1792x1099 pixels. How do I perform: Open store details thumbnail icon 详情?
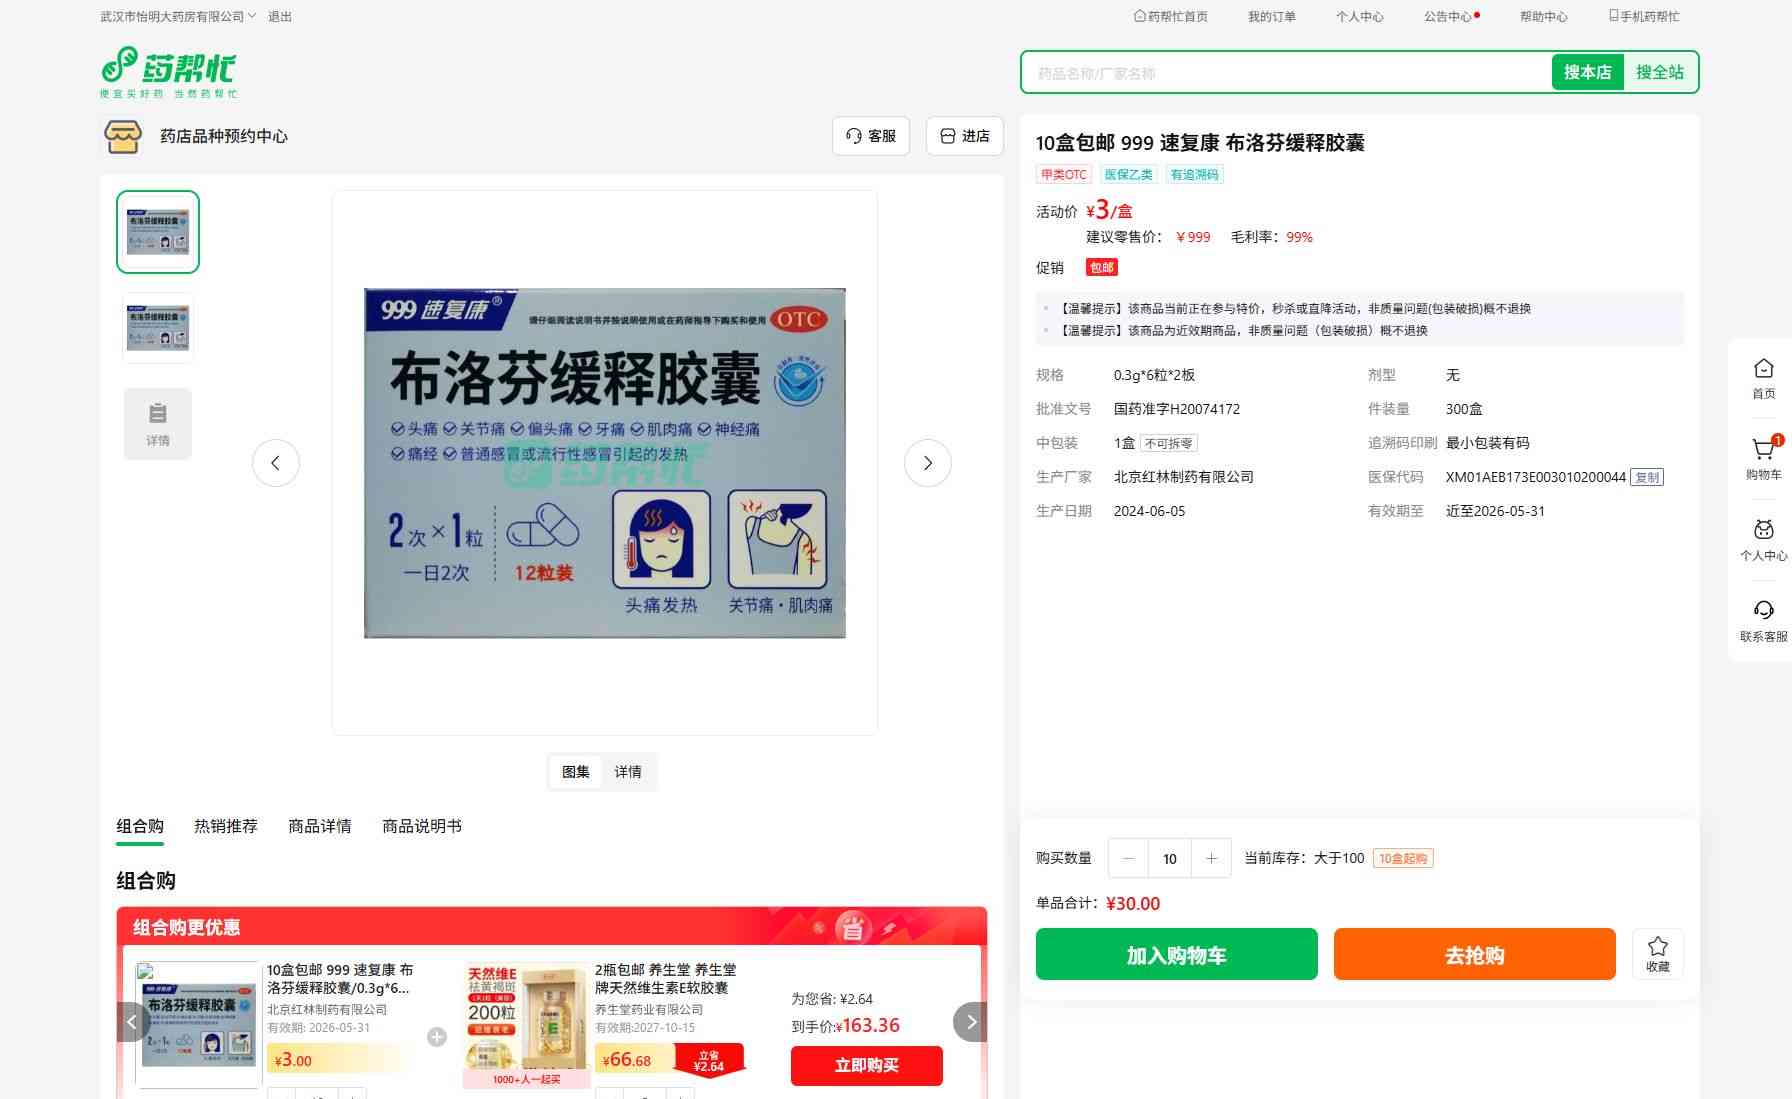click(158, 424)
